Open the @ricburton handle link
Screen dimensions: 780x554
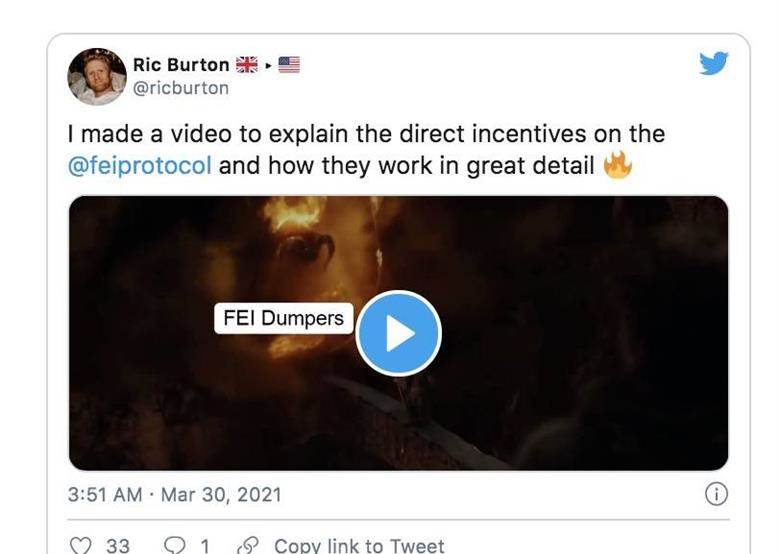coord(181,88)
